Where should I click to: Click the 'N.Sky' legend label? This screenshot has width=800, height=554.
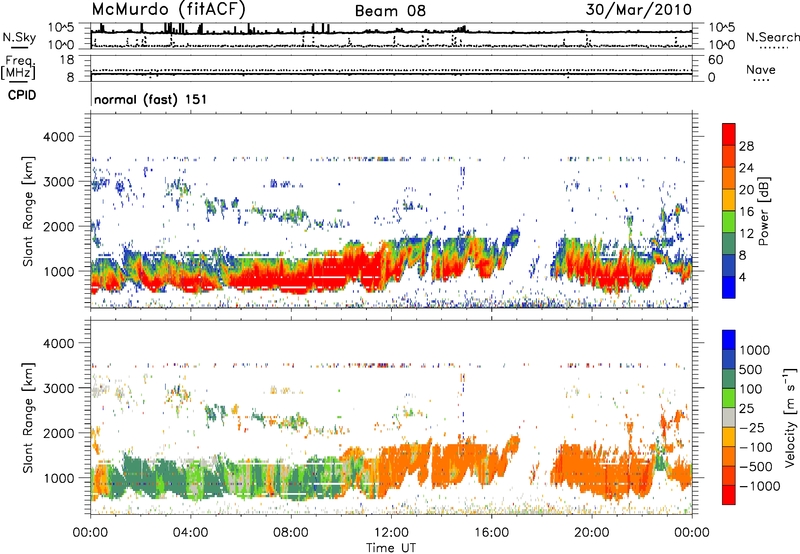pos(19,37)
